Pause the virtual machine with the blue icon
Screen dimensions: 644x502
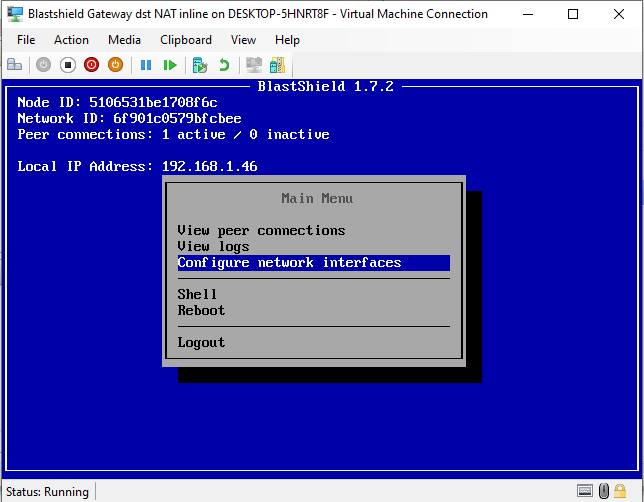tap(146, 65)
